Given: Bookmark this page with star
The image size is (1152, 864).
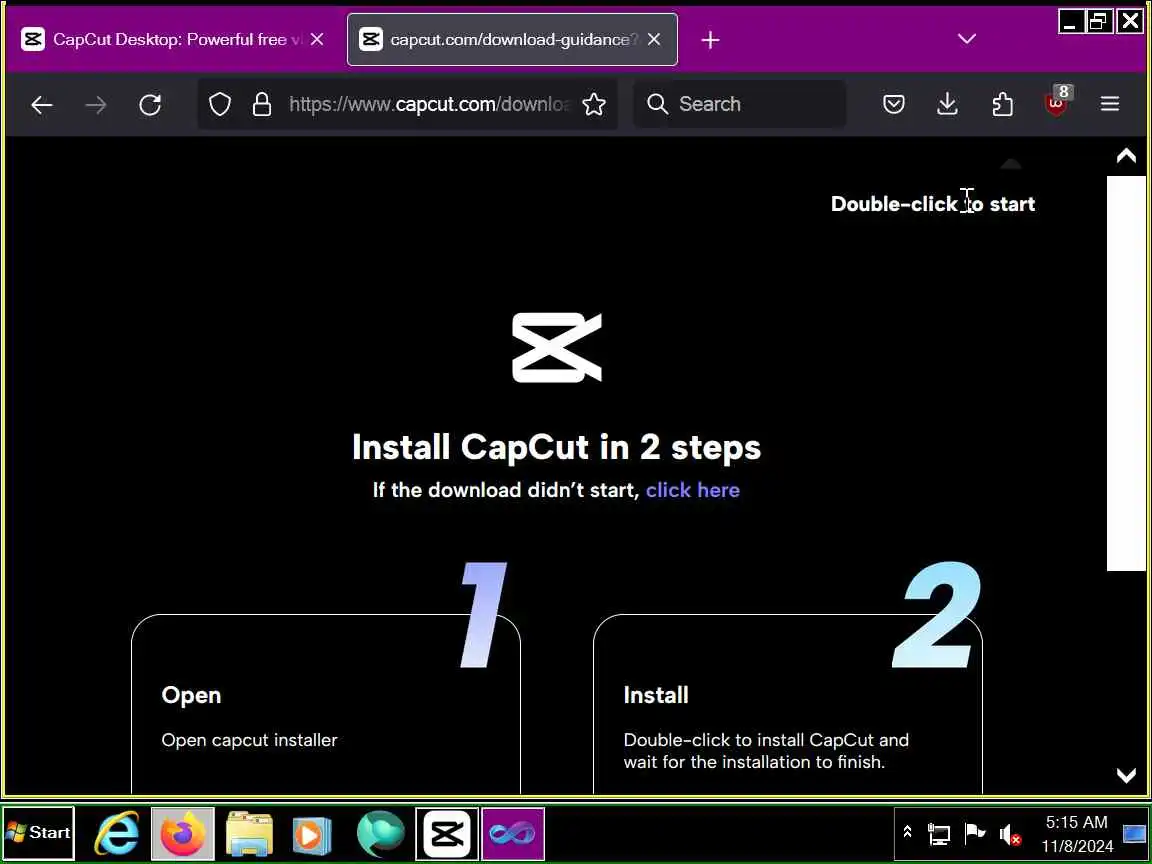Looking at the screenshot, I should (x=594, y=104).
